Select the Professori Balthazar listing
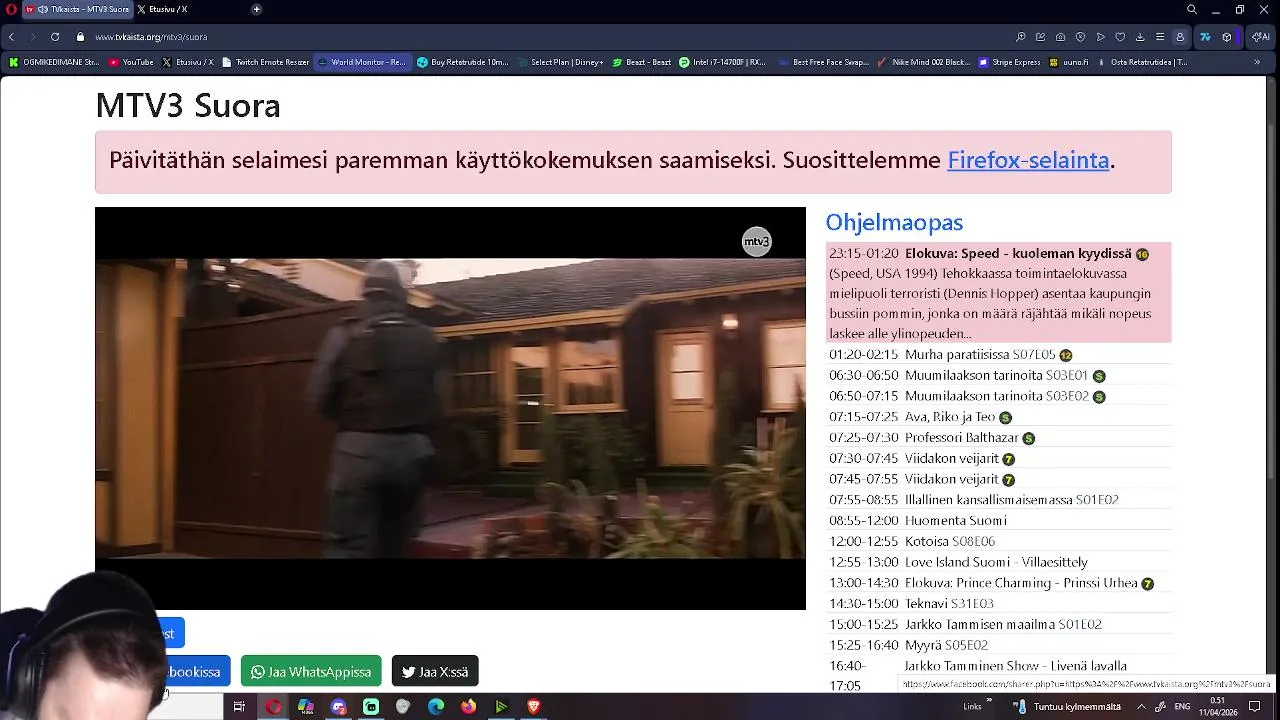Screen dimensions: 1280x720 pyautogui.click(x=998, y=438)
